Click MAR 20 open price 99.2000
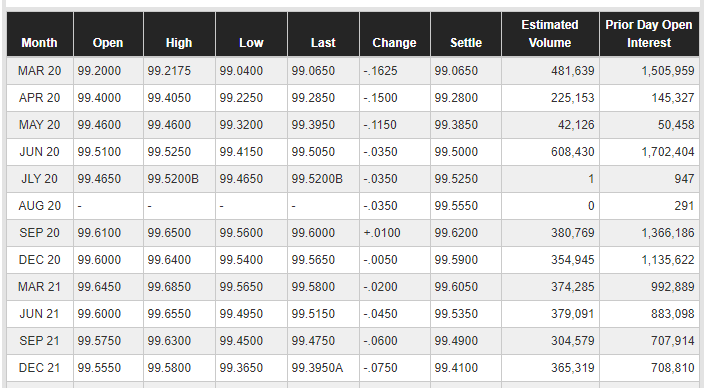The image size is (709, 388). (99, 71)
